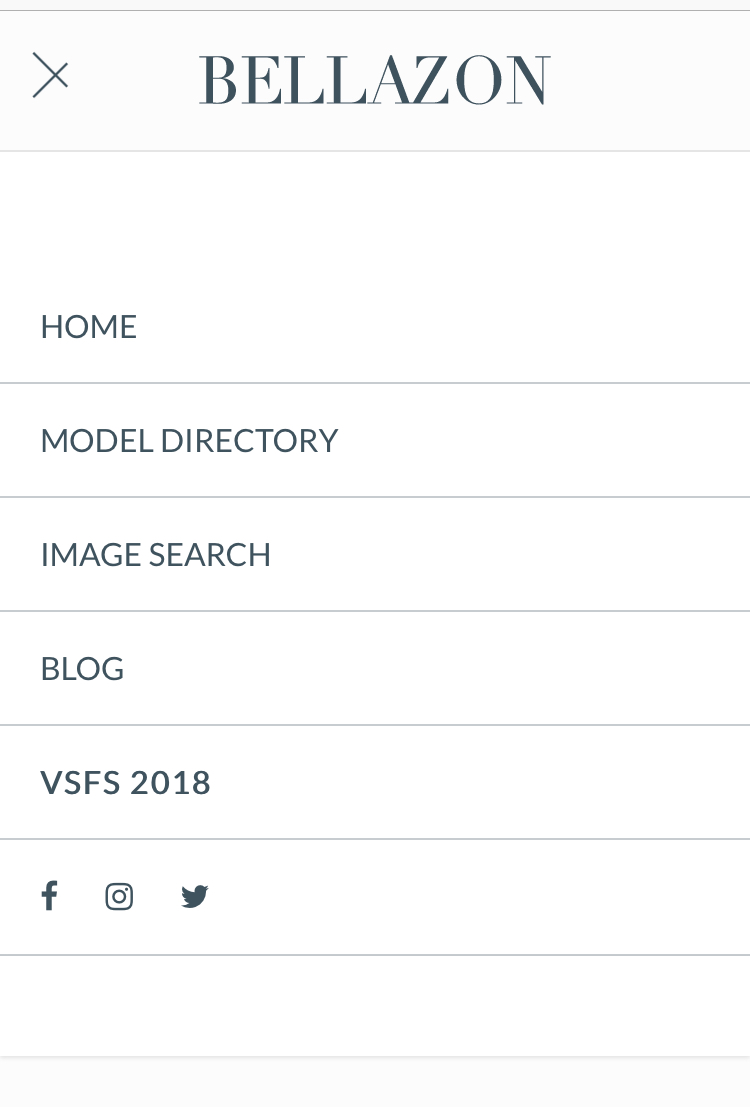Open the MODEL DIRECTORY
The width and height of the screenshot is (750, 1107).
point(189,441)
